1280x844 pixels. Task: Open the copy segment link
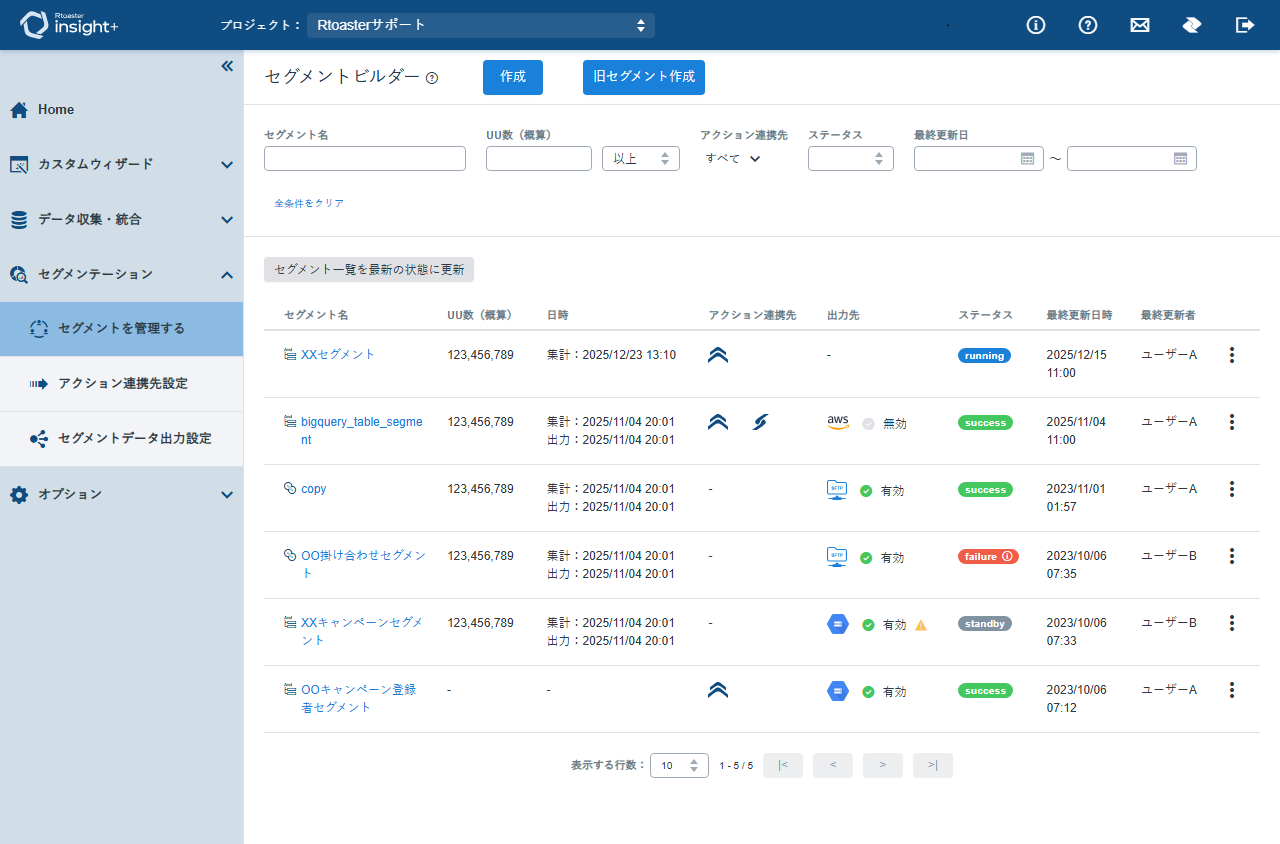[x=314, y=489]
